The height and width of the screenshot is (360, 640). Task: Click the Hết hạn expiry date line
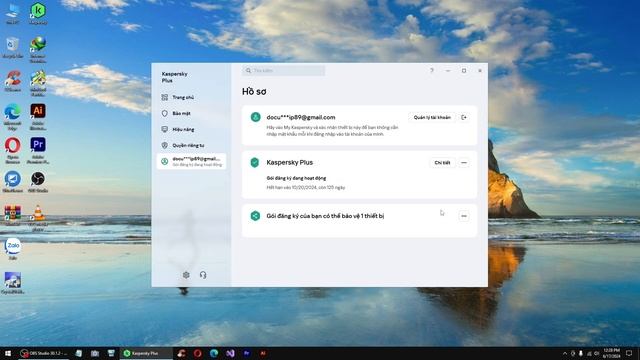[x=306, y=187]
